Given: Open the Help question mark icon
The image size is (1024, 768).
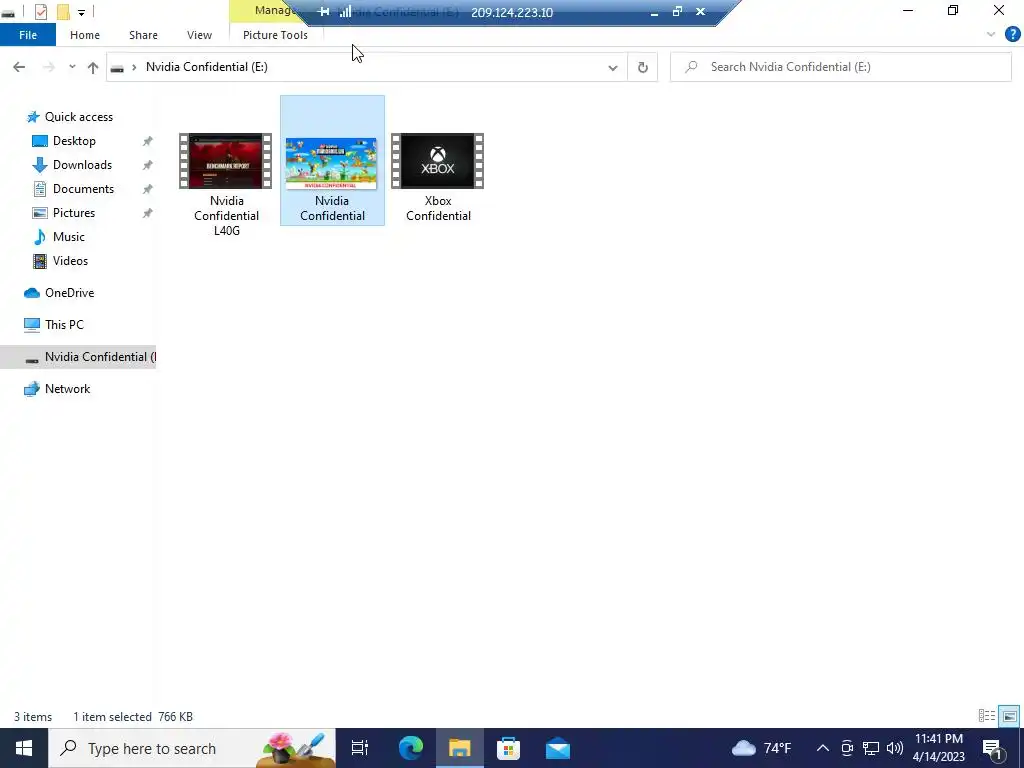Looking at the screenshot, I should tap(1012, 35).
